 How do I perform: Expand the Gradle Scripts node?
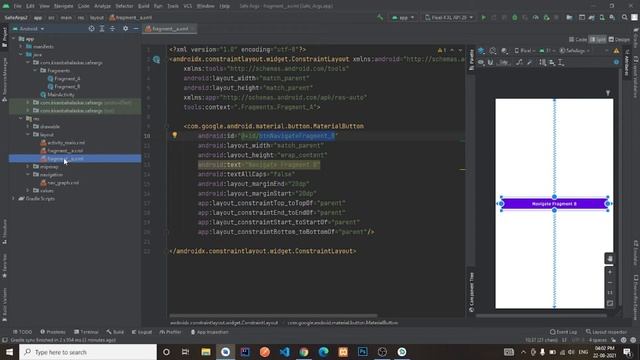point(13,198)
